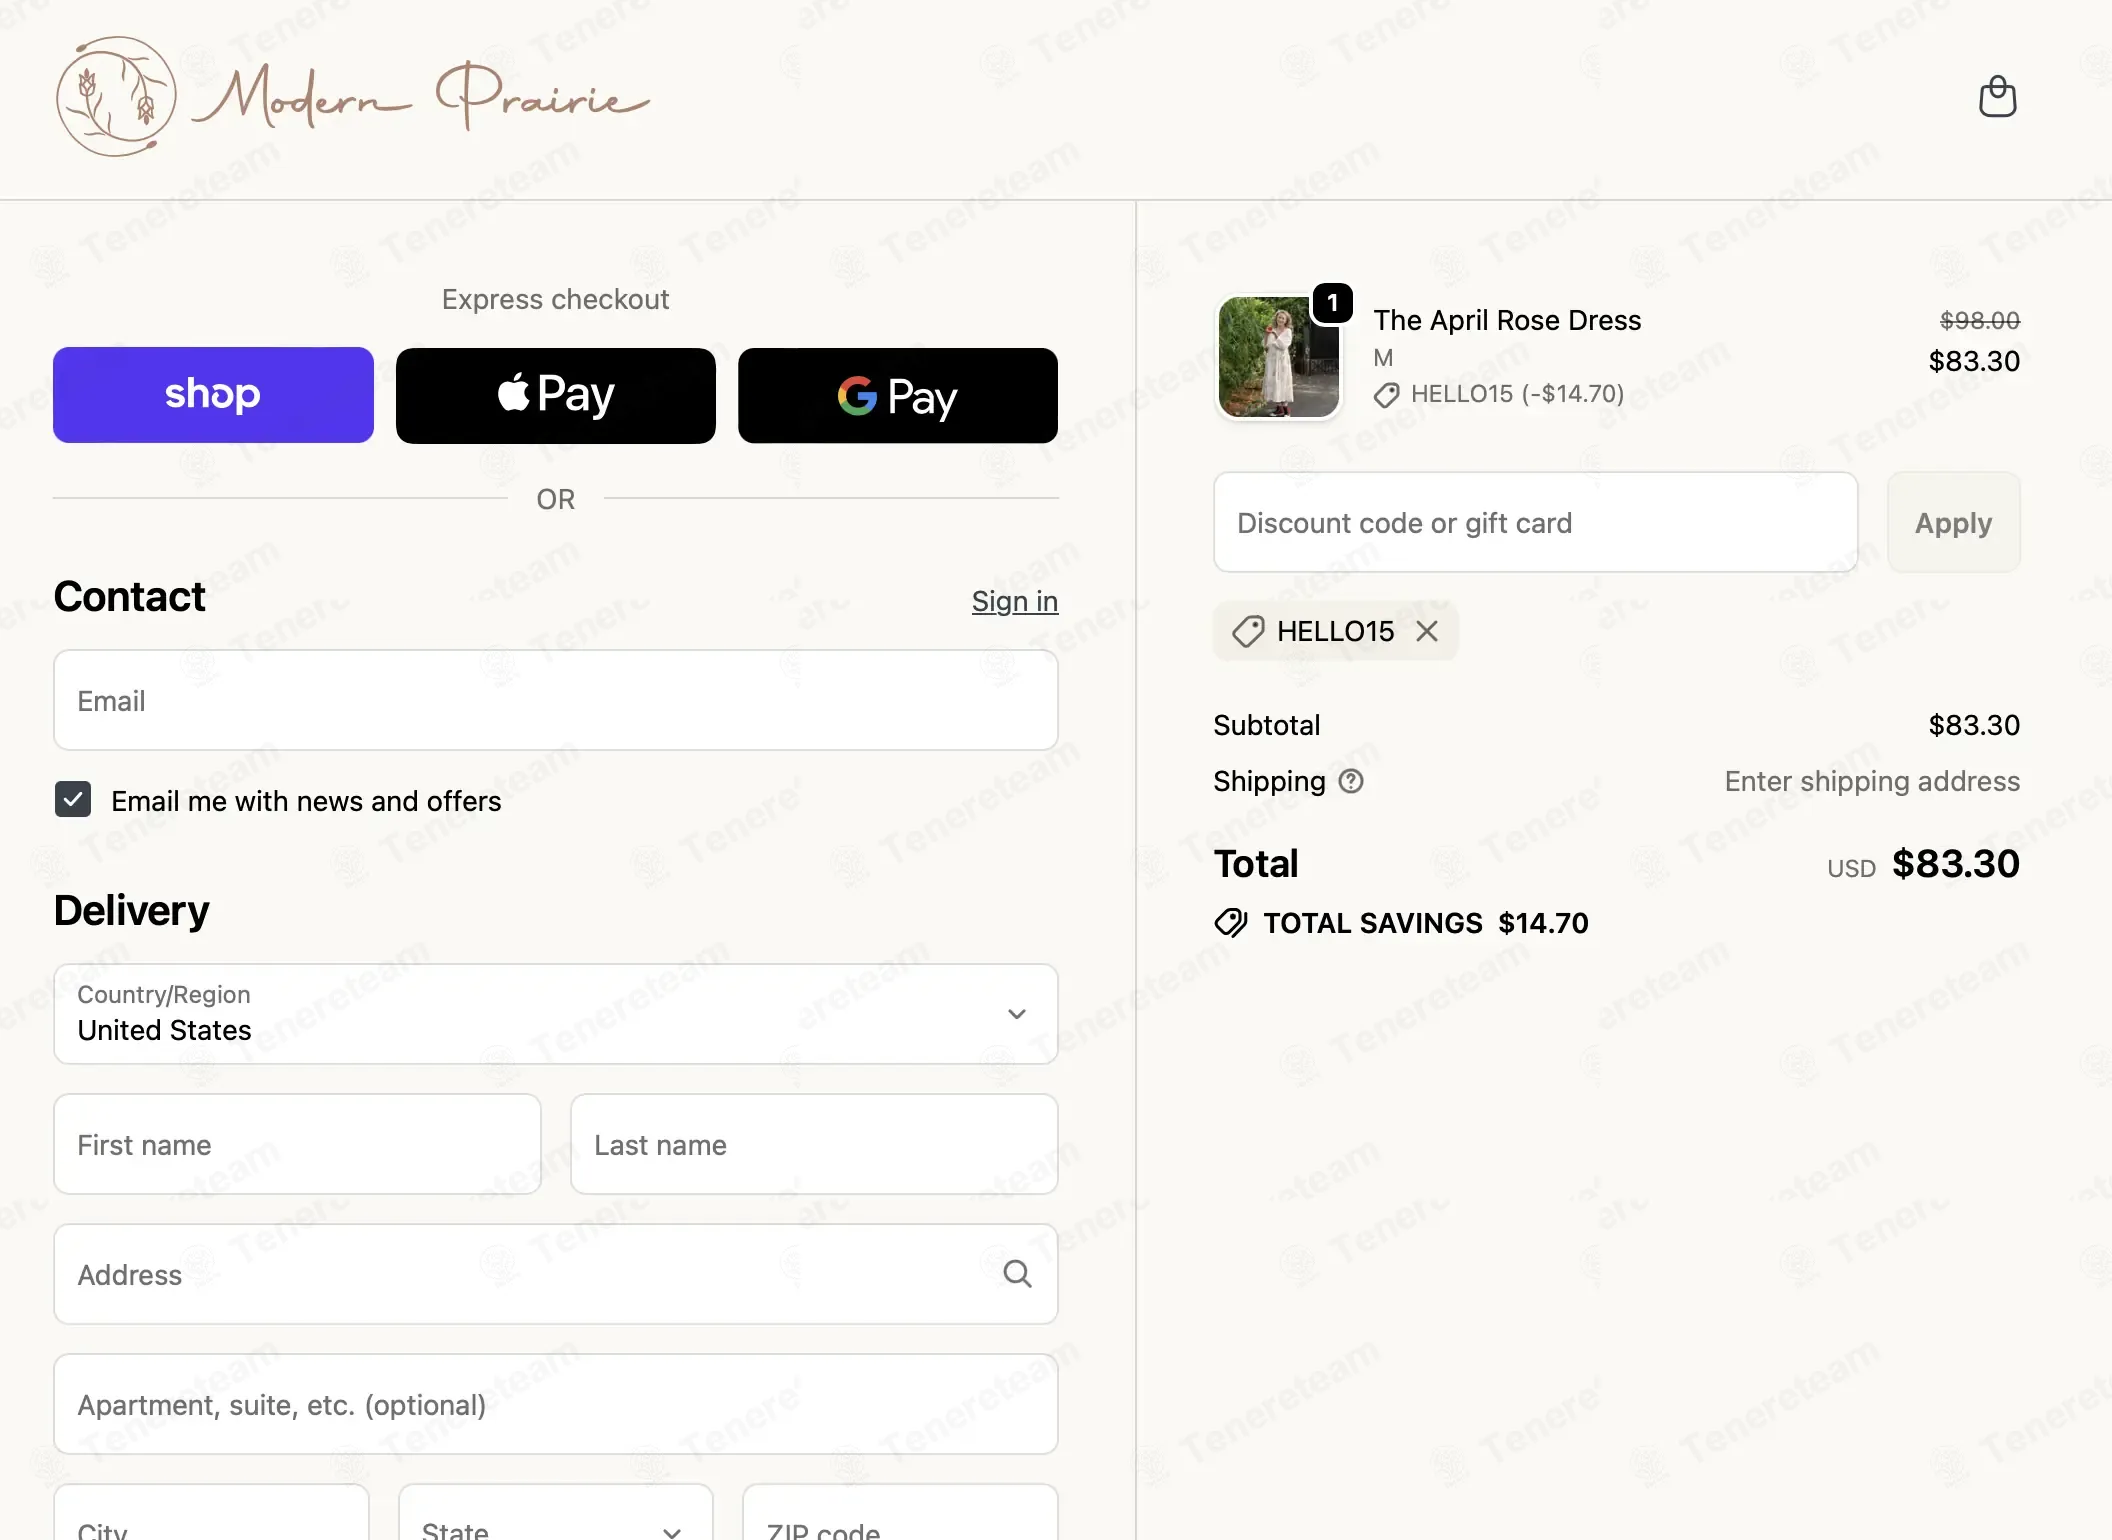Click the Subtotal $83.30 value
The height and width of the screenshot is (1540, 2112).
point(1974,725)
